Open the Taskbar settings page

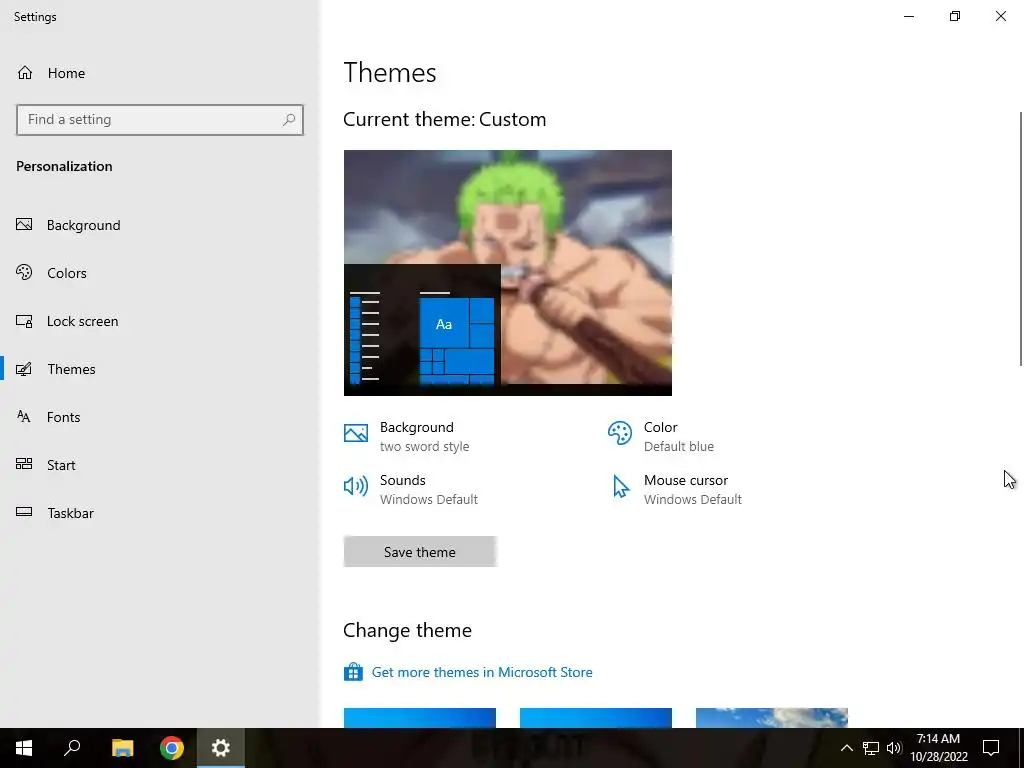click(160, 513)
